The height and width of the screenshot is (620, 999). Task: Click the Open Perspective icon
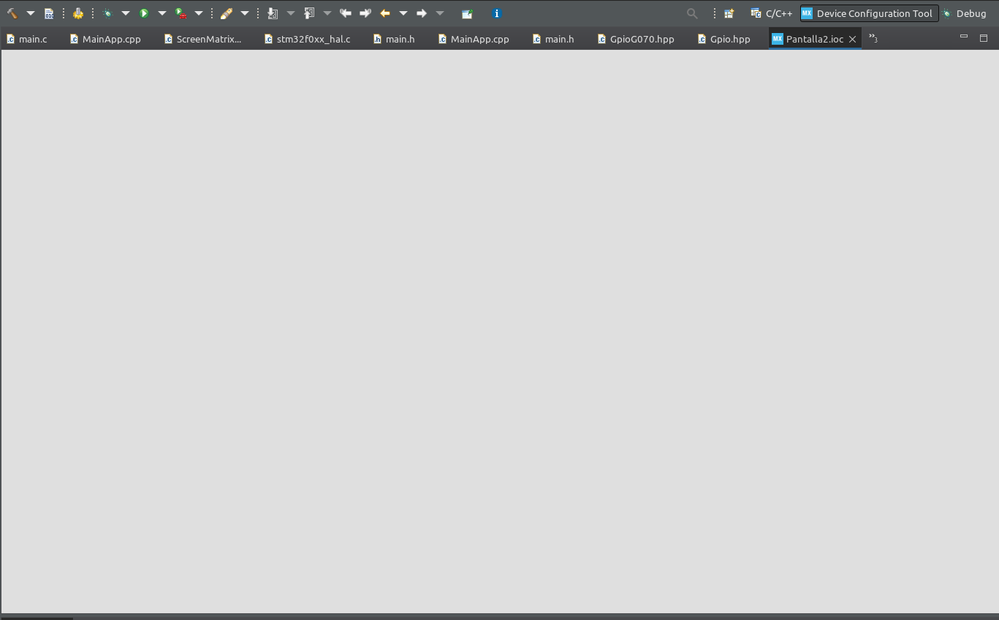[x=729, y=13]
